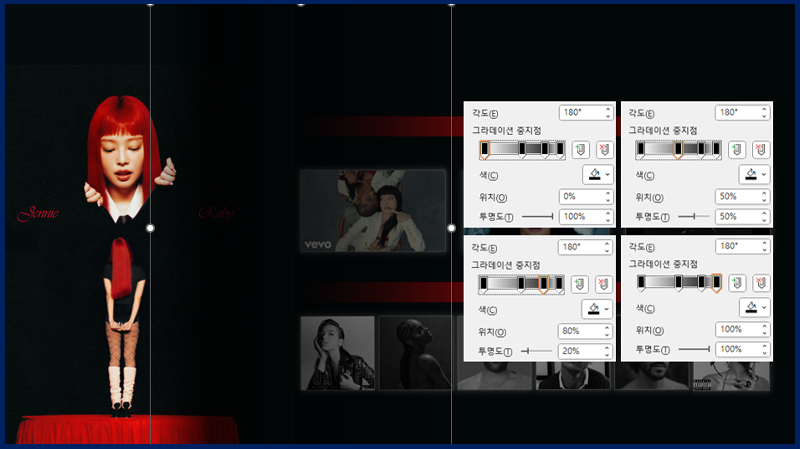
Task: Click the "Jennie" script text
Action: [38, 213]
